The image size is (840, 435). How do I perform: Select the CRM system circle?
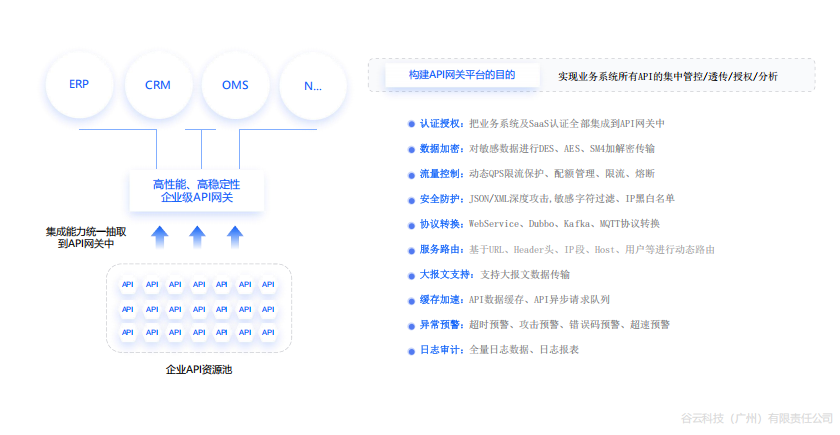(157, 85)
